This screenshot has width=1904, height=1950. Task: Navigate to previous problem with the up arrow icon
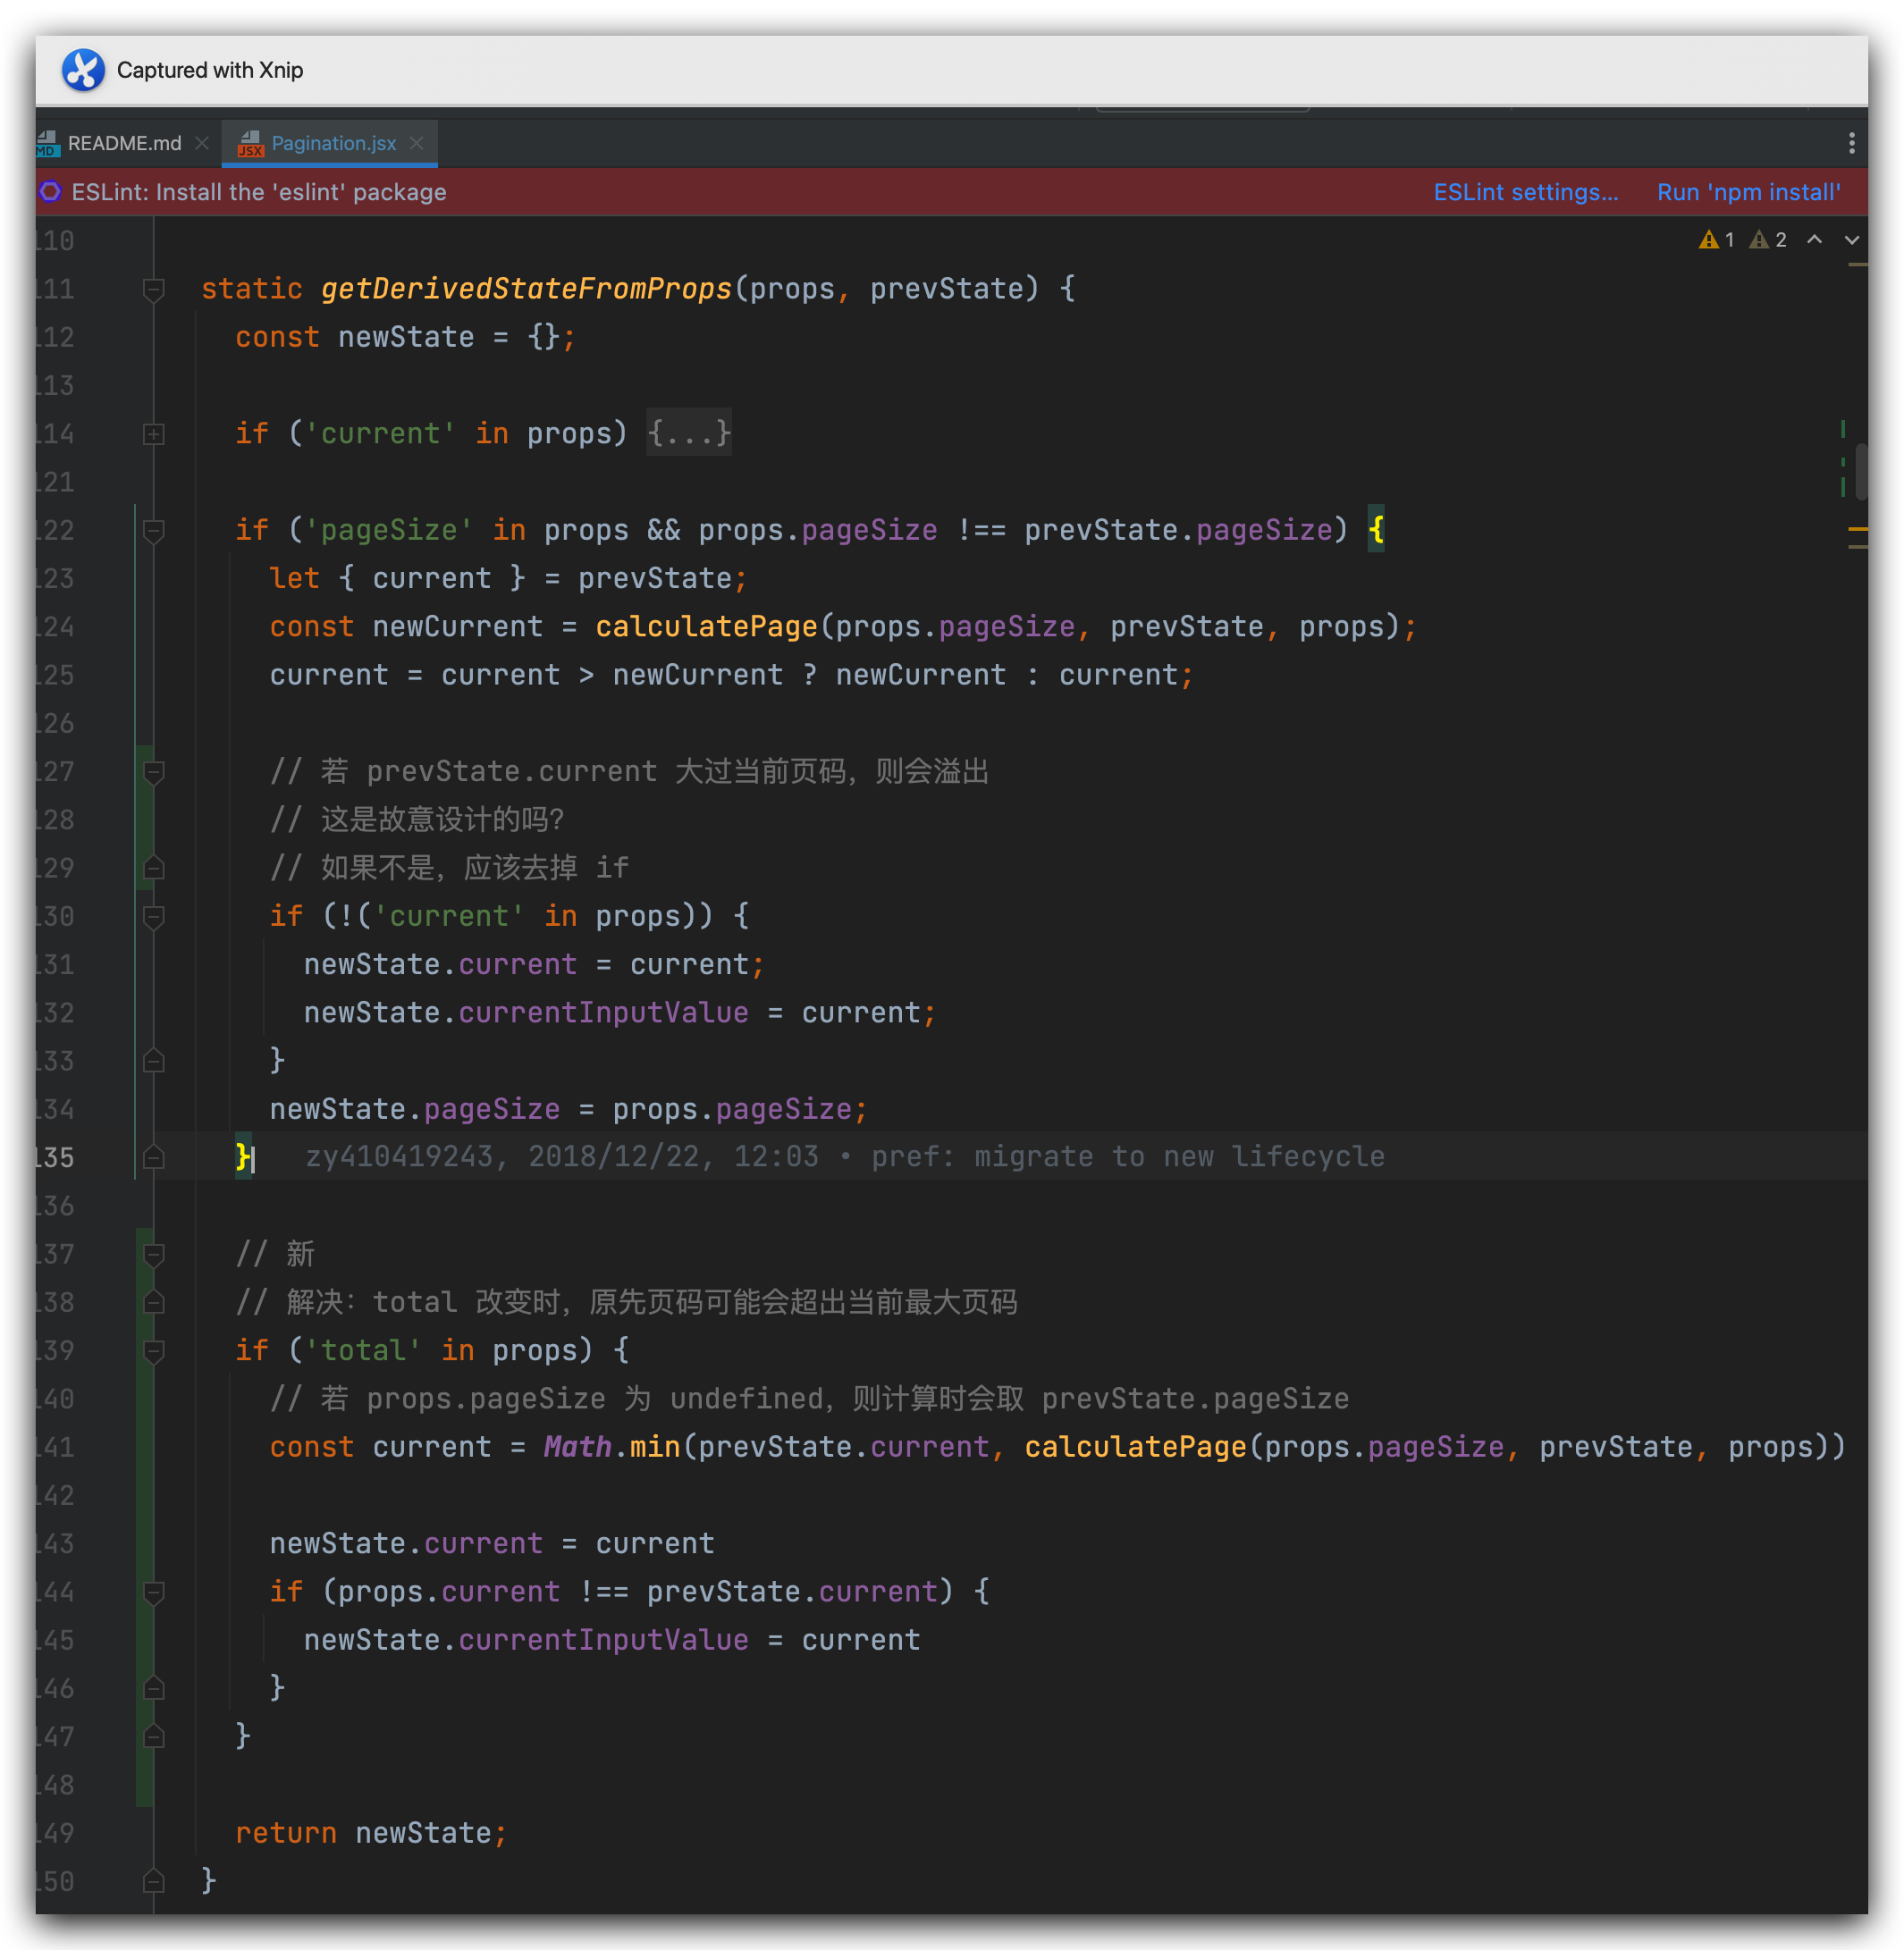point(1816,240)
